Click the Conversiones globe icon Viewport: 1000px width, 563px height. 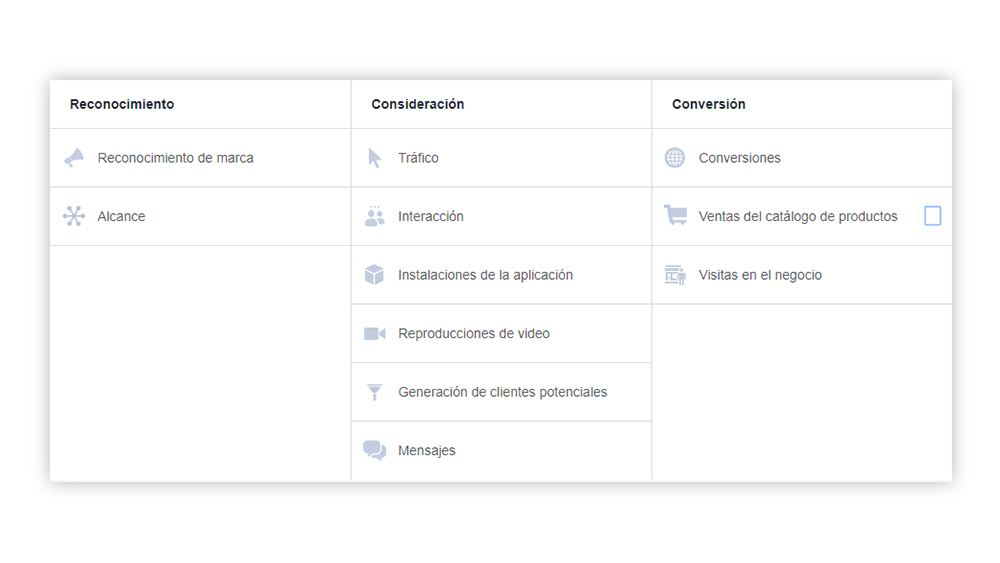(x=675, y=157)
